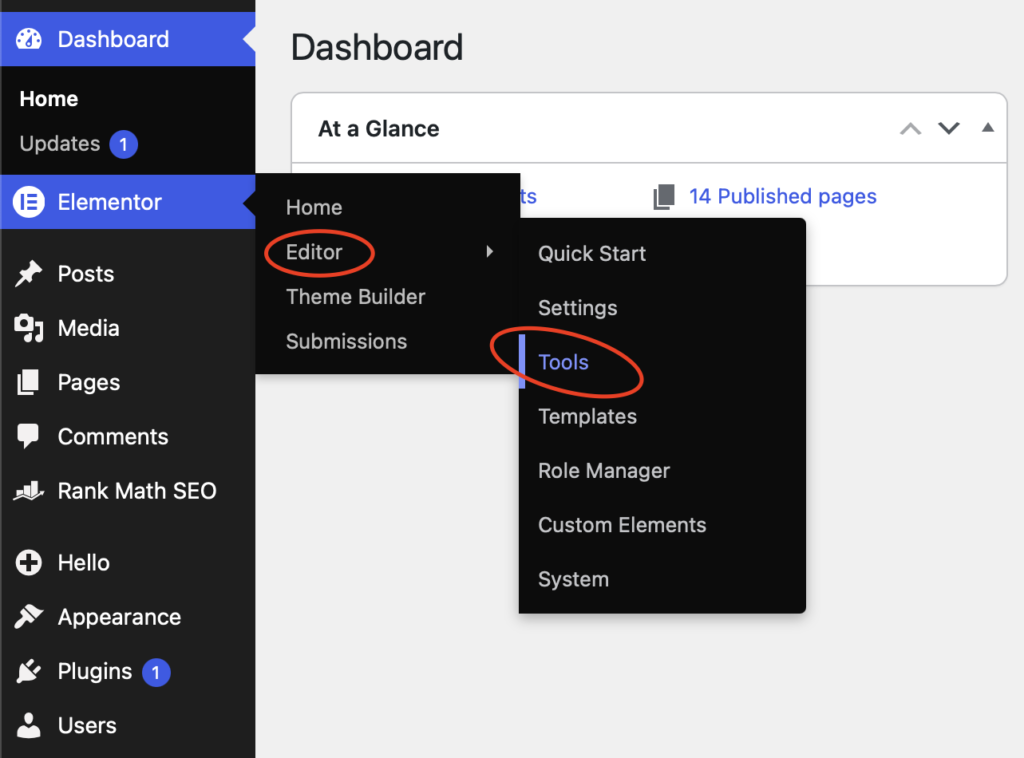Go to Appearance in sidebar

click(x=120, y=618)
